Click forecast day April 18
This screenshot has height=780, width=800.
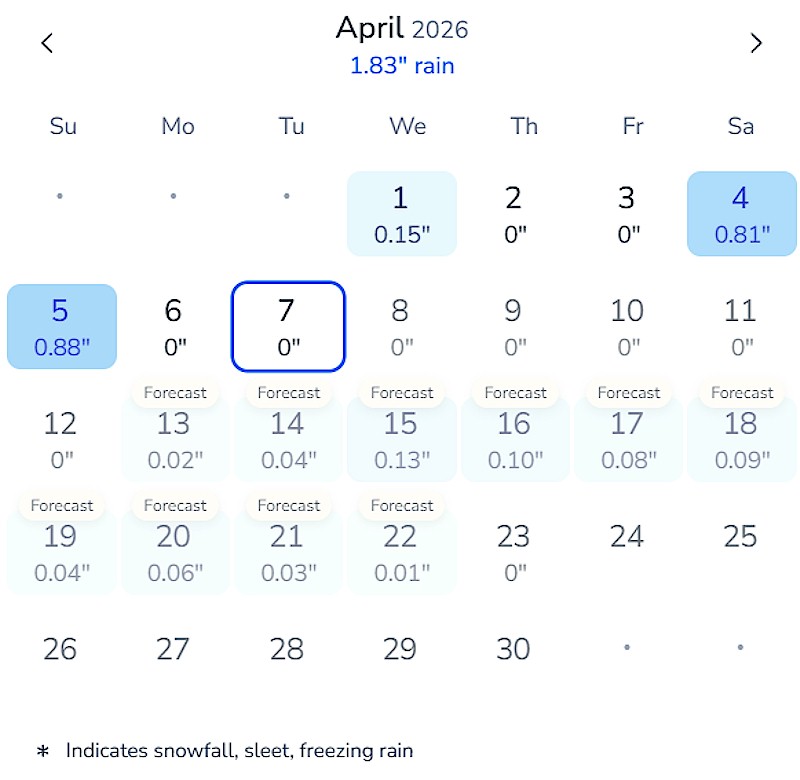pos(741,438)
